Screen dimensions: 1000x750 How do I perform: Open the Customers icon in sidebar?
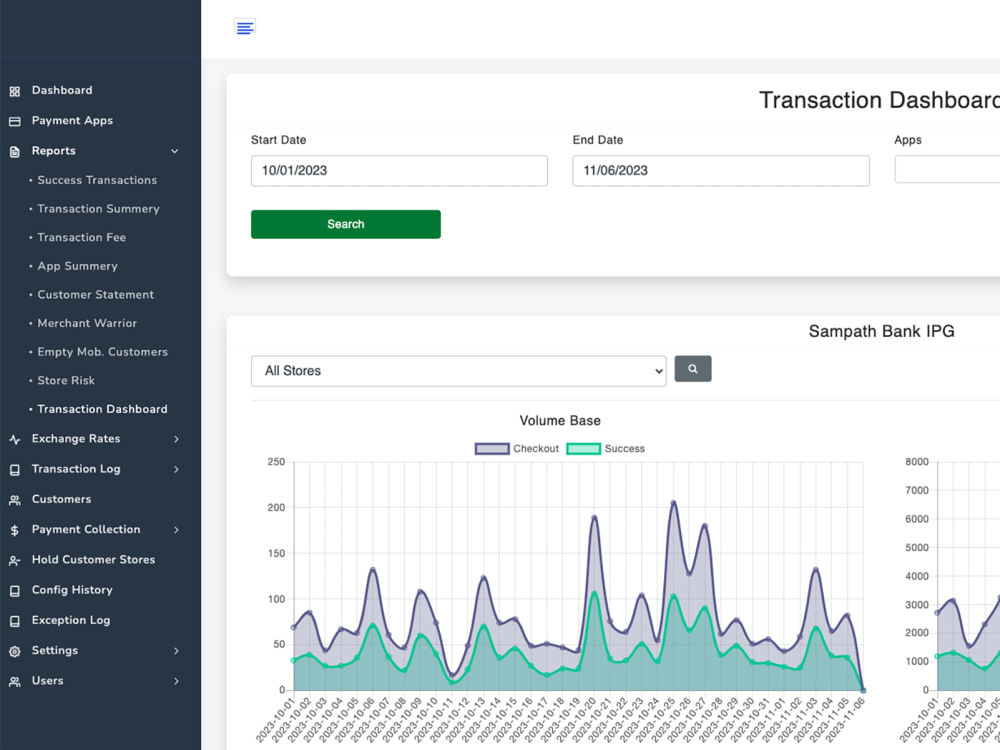click(x=17, y=499)
